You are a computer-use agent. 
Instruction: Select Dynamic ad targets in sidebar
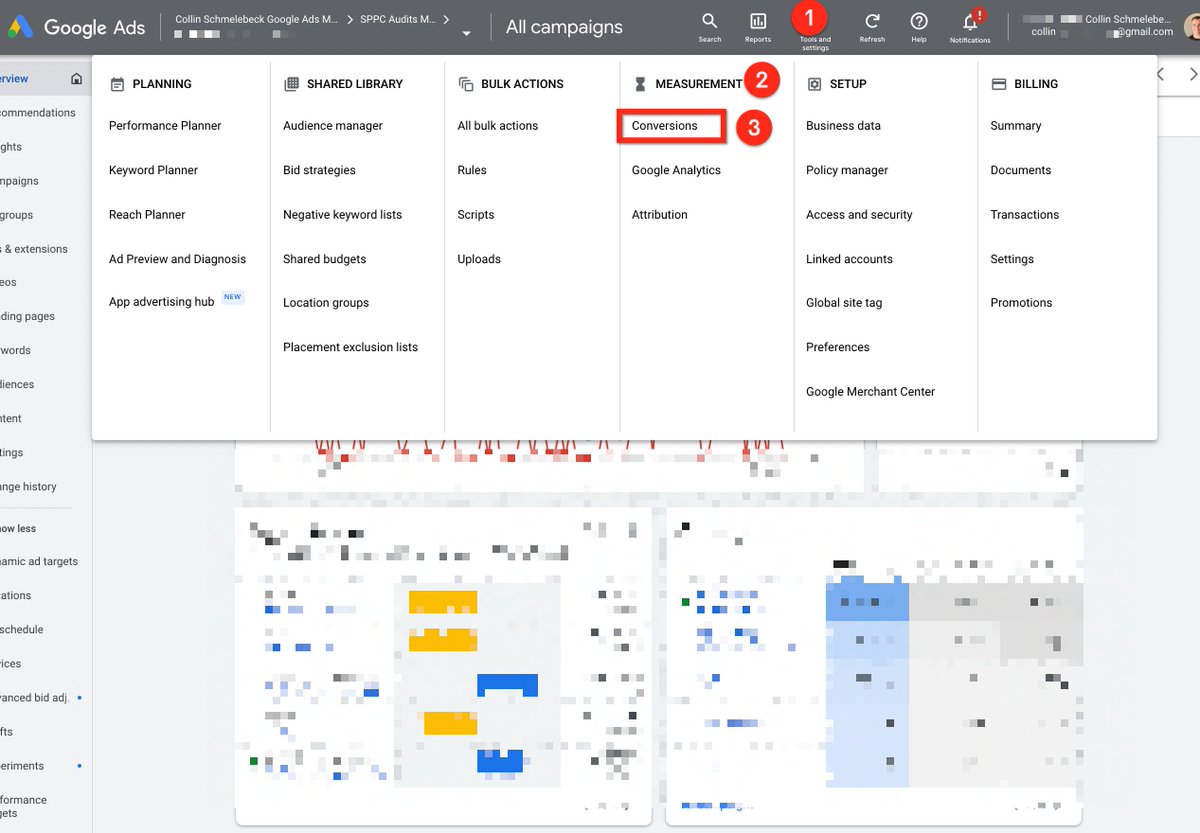point(39,562)
